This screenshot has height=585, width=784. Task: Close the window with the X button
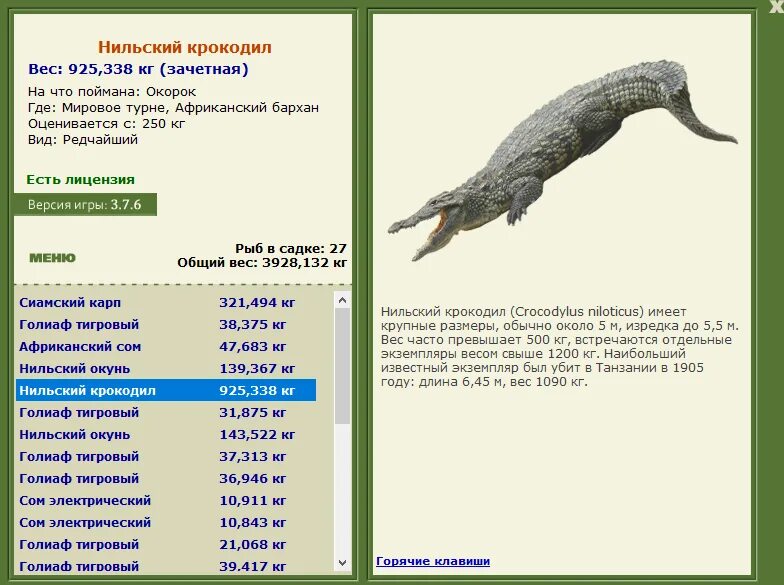coord(777,5)
